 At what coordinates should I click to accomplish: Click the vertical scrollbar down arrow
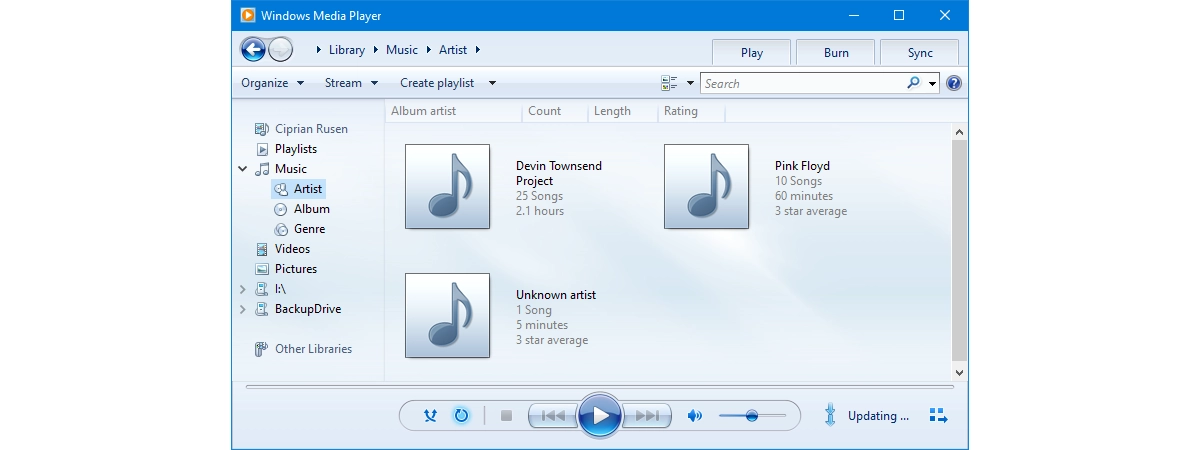(x=960, y=371)
